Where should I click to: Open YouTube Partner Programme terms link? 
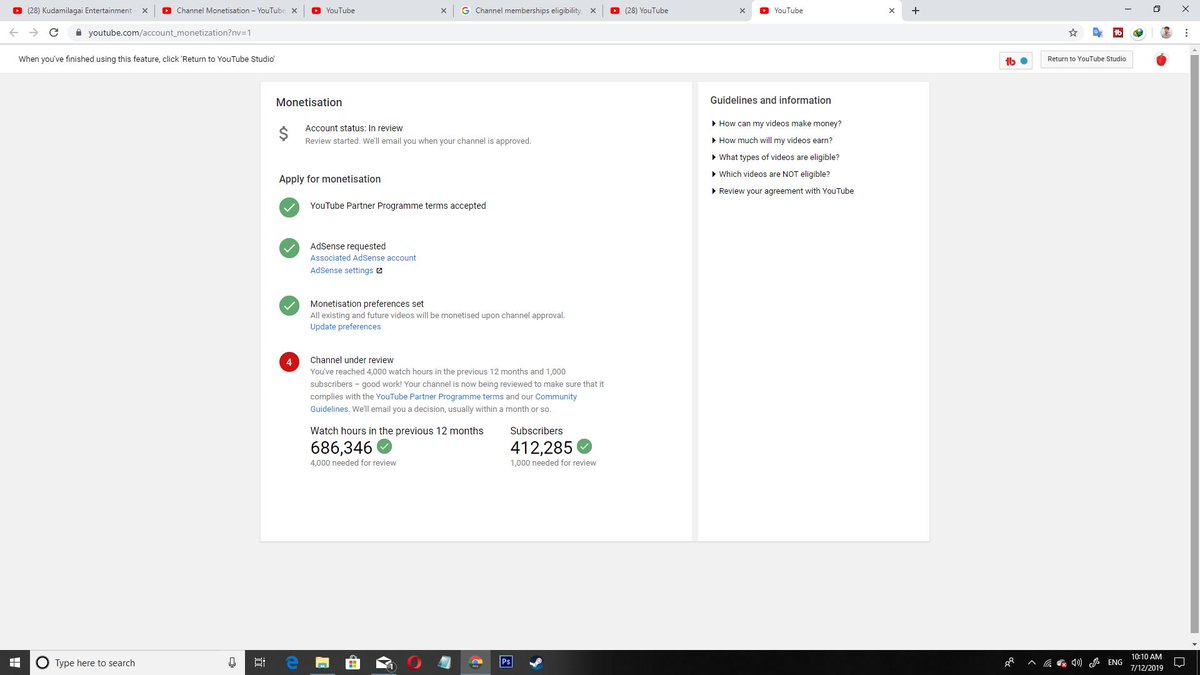(440, 397)
